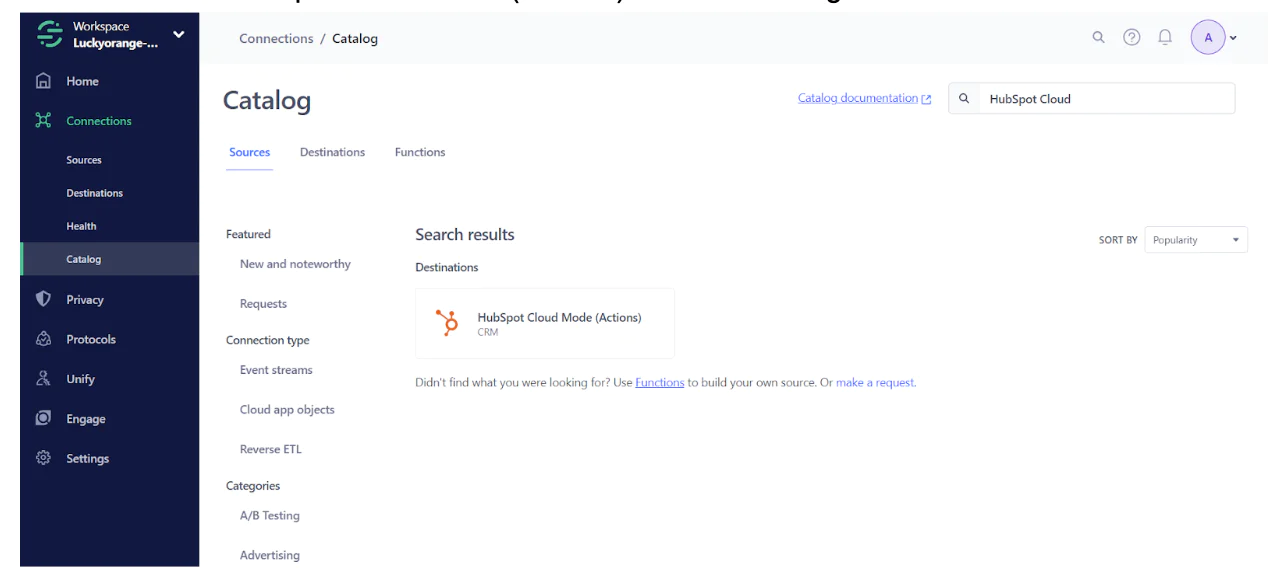This screenshot has width=1286, height=580.
Task: Open the help question mark icon
Action: (1131, 36)
